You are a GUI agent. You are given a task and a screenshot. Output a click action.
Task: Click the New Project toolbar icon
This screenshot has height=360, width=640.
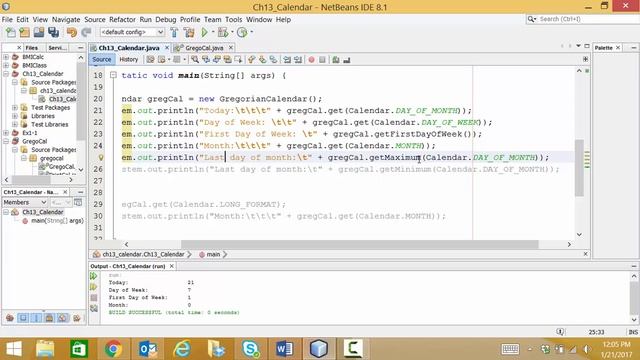coord(24,32)
